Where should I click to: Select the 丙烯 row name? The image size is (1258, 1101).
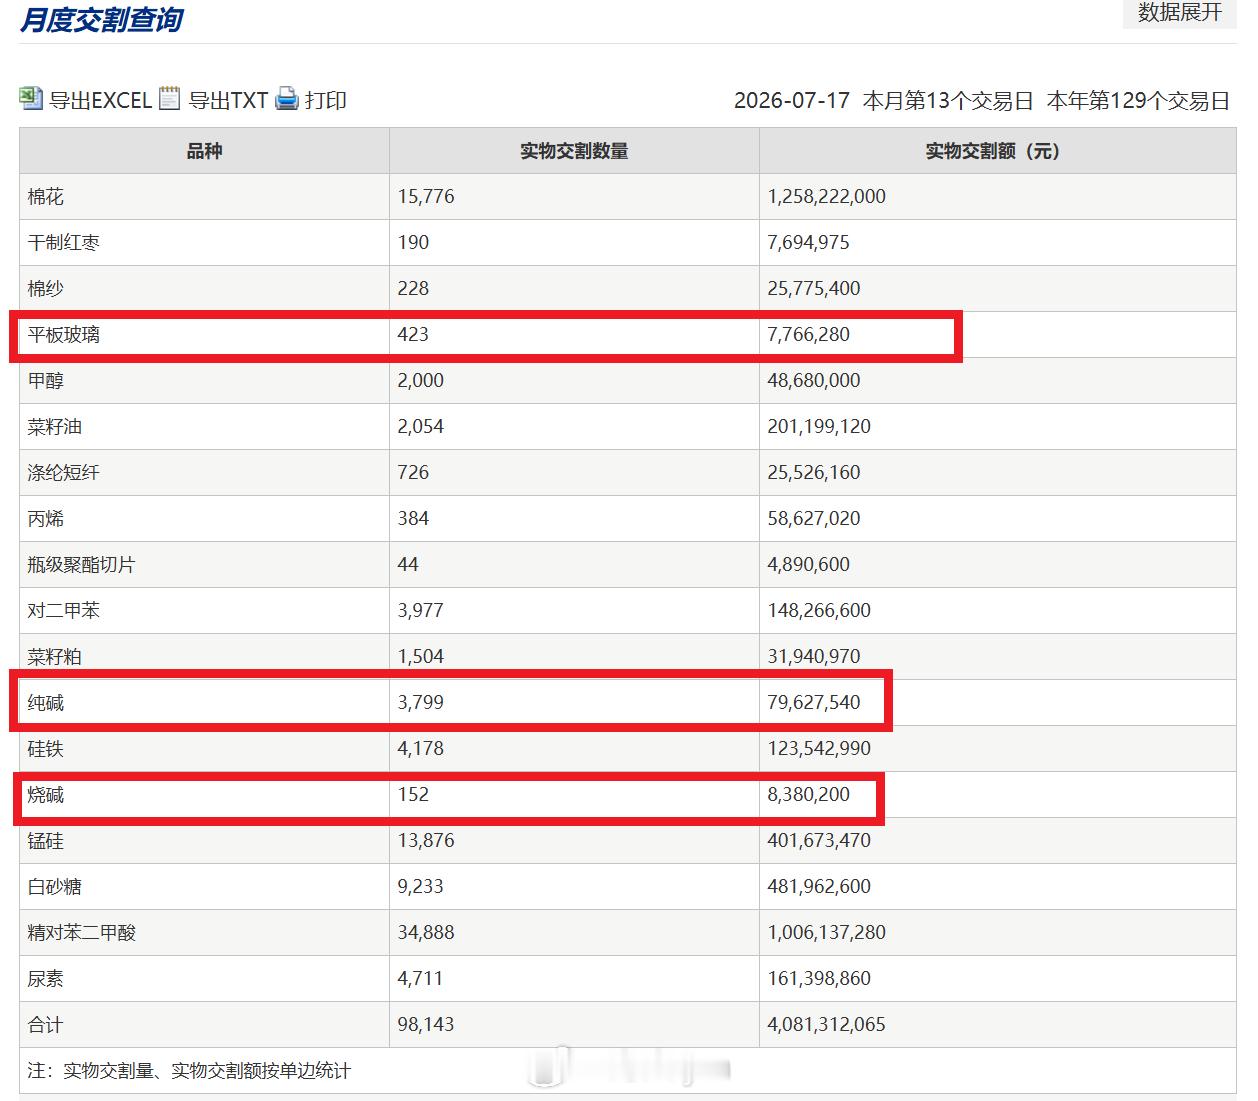tap(46, 519)
